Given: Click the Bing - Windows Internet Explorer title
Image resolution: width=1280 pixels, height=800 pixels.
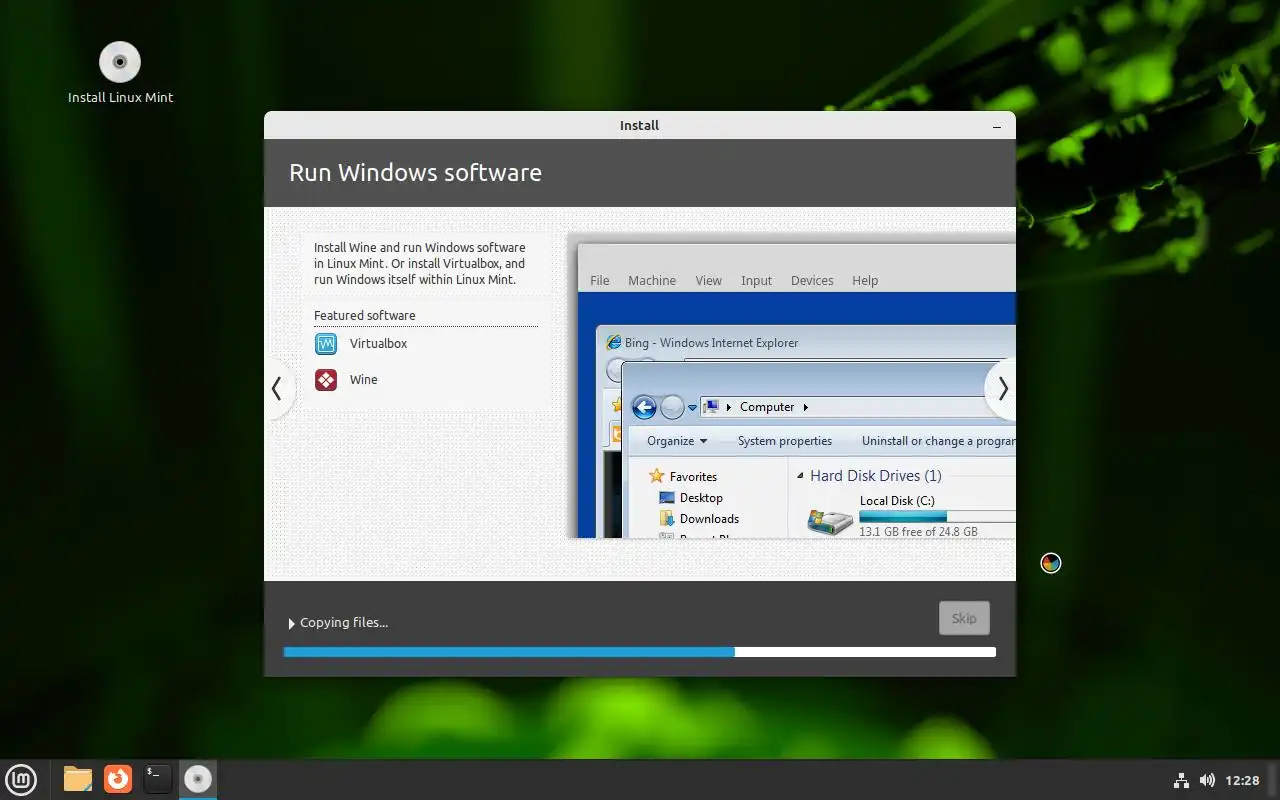Looking at the screenshot, I should tap(711, 343).
